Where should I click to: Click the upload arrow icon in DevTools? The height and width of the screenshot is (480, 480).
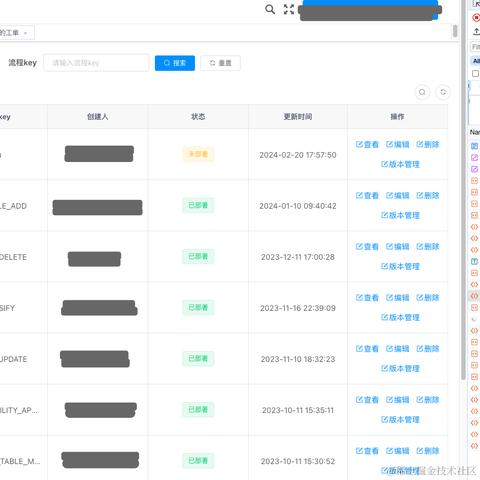click(x=476, y=32)
